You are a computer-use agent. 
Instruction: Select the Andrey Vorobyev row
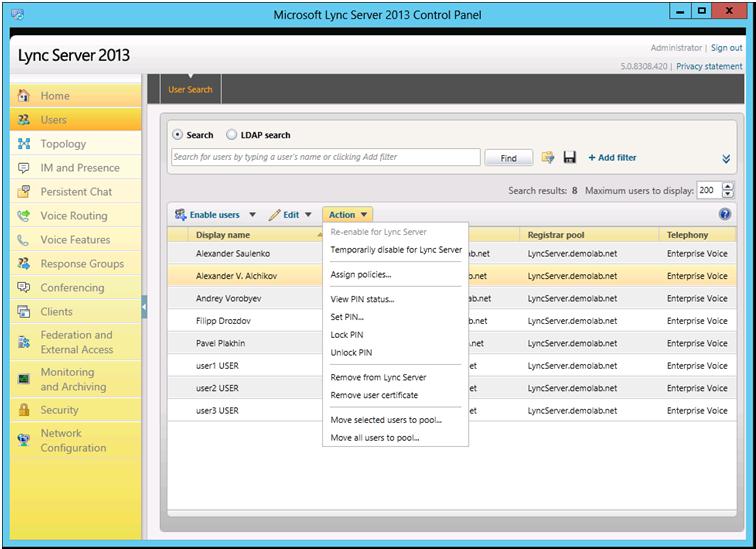(x=452, y=298)
